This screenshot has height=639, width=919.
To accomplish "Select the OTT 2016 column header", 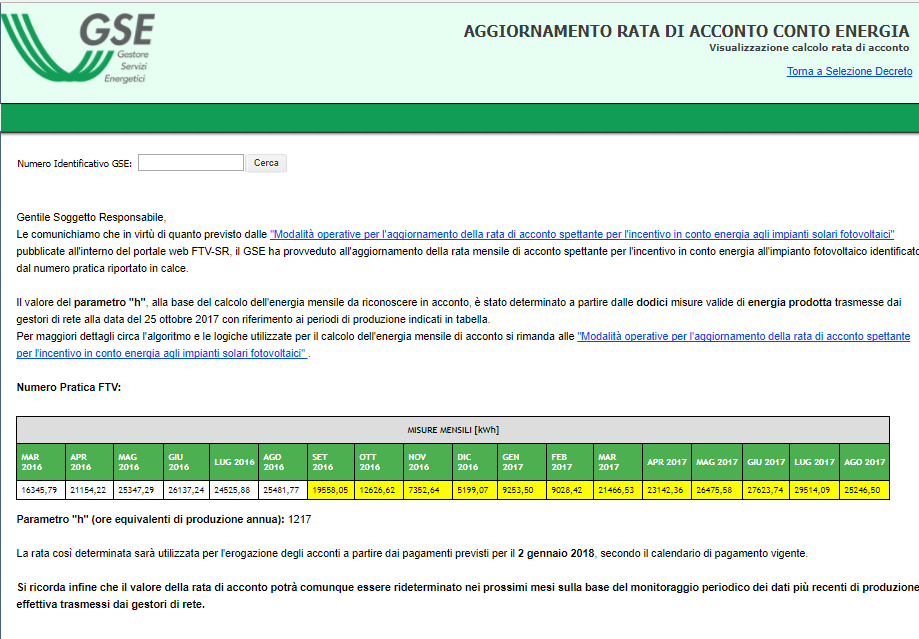I will click(379, 462).
